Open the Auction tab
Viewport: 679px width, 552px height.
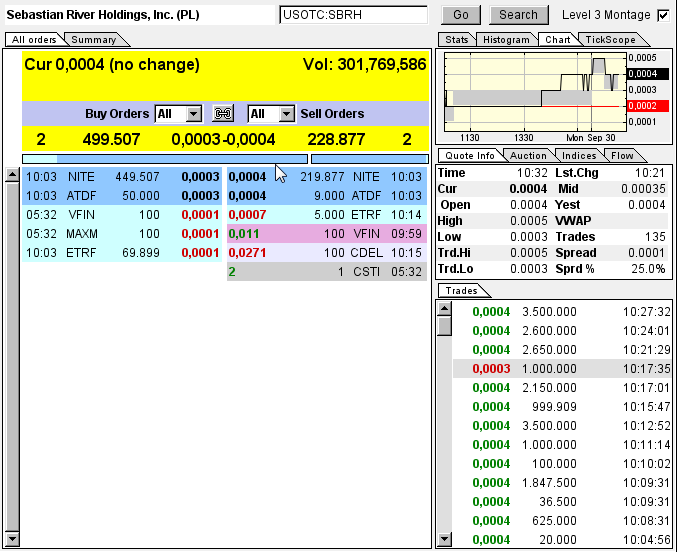528,156
